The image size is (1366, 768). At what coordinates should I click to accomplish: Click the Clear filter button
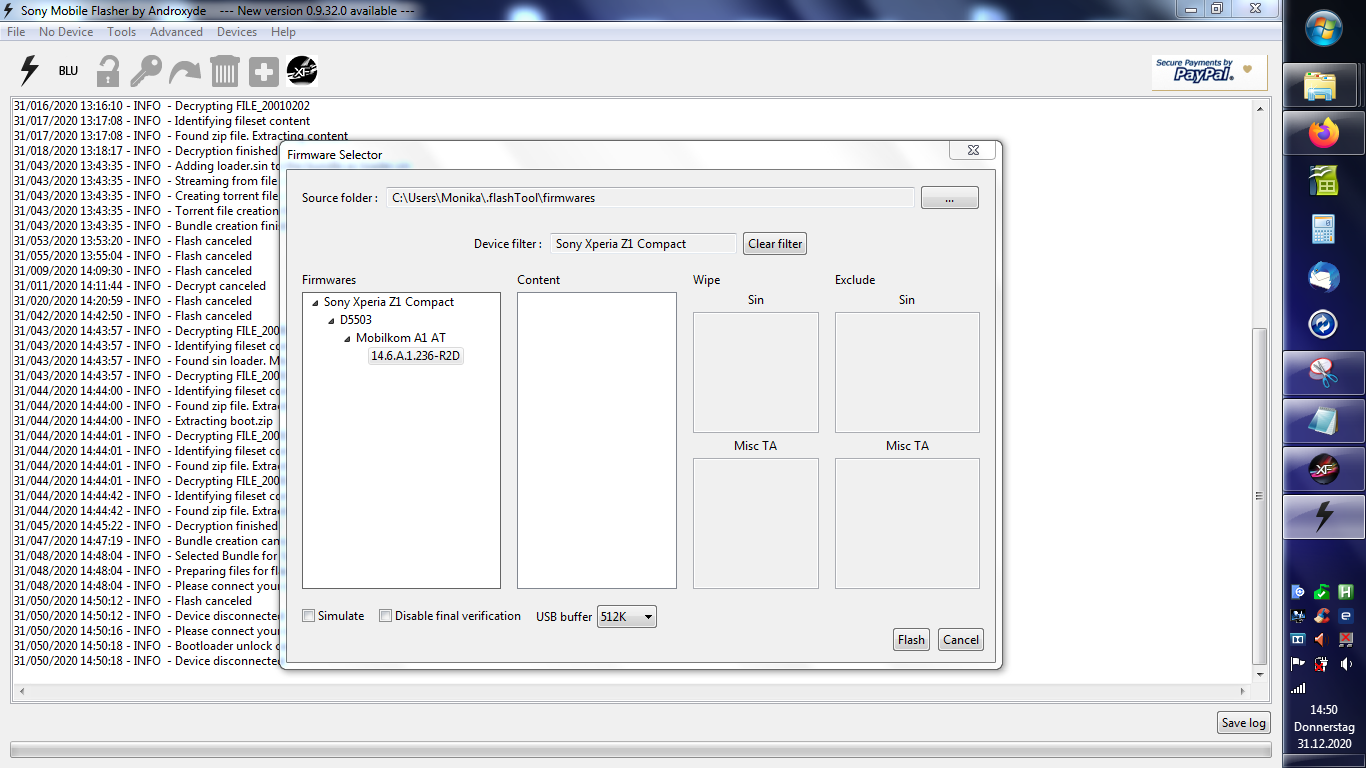[775, 244]
